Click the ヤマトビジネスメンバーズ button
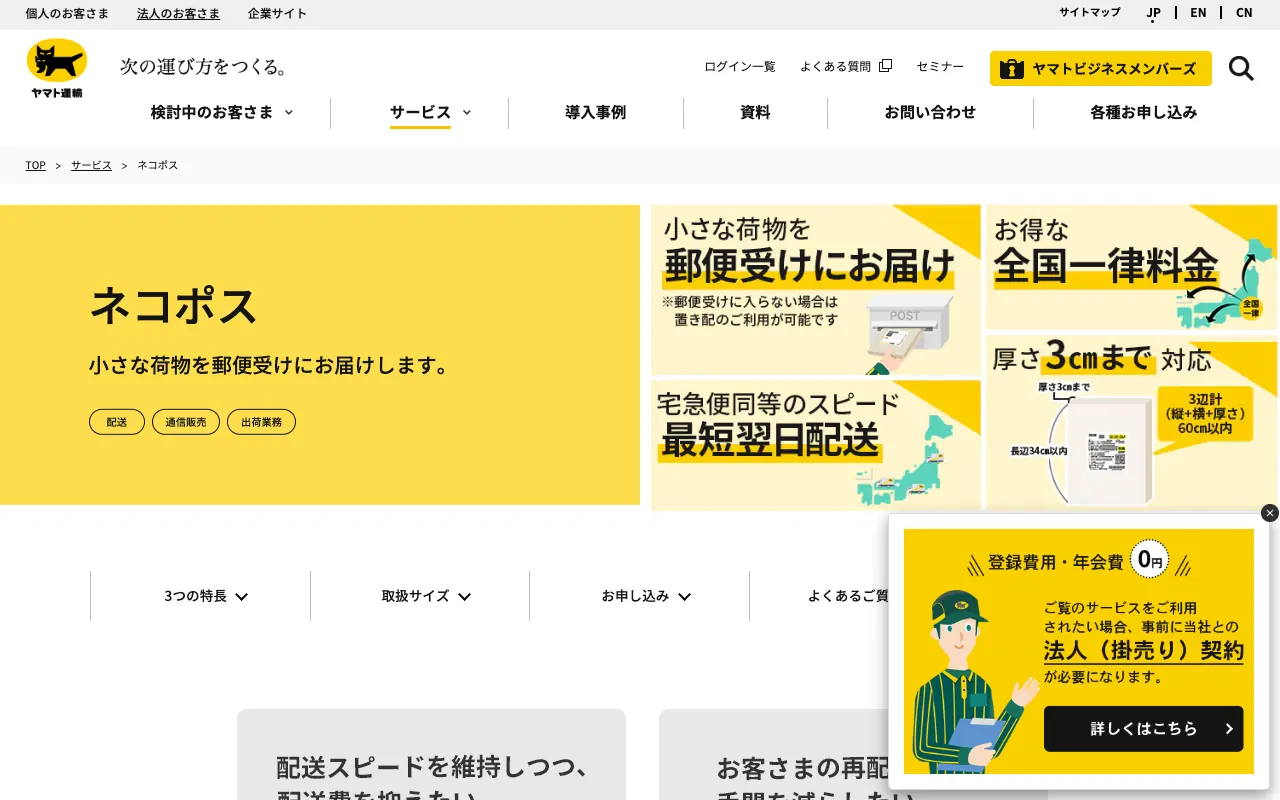This screenshot has height=800, width=1280. coord(1101,69)
